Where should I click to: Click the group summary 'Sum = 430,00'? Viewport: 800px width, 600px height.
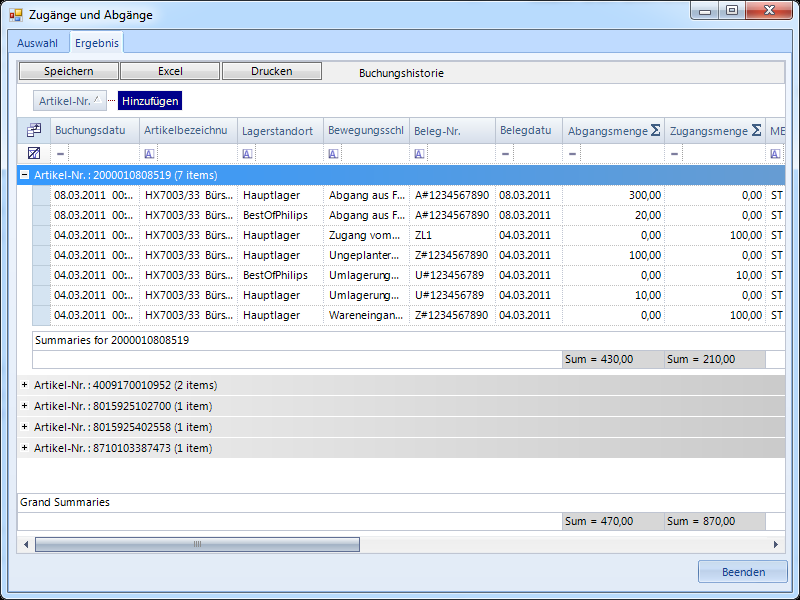point(613,359)
